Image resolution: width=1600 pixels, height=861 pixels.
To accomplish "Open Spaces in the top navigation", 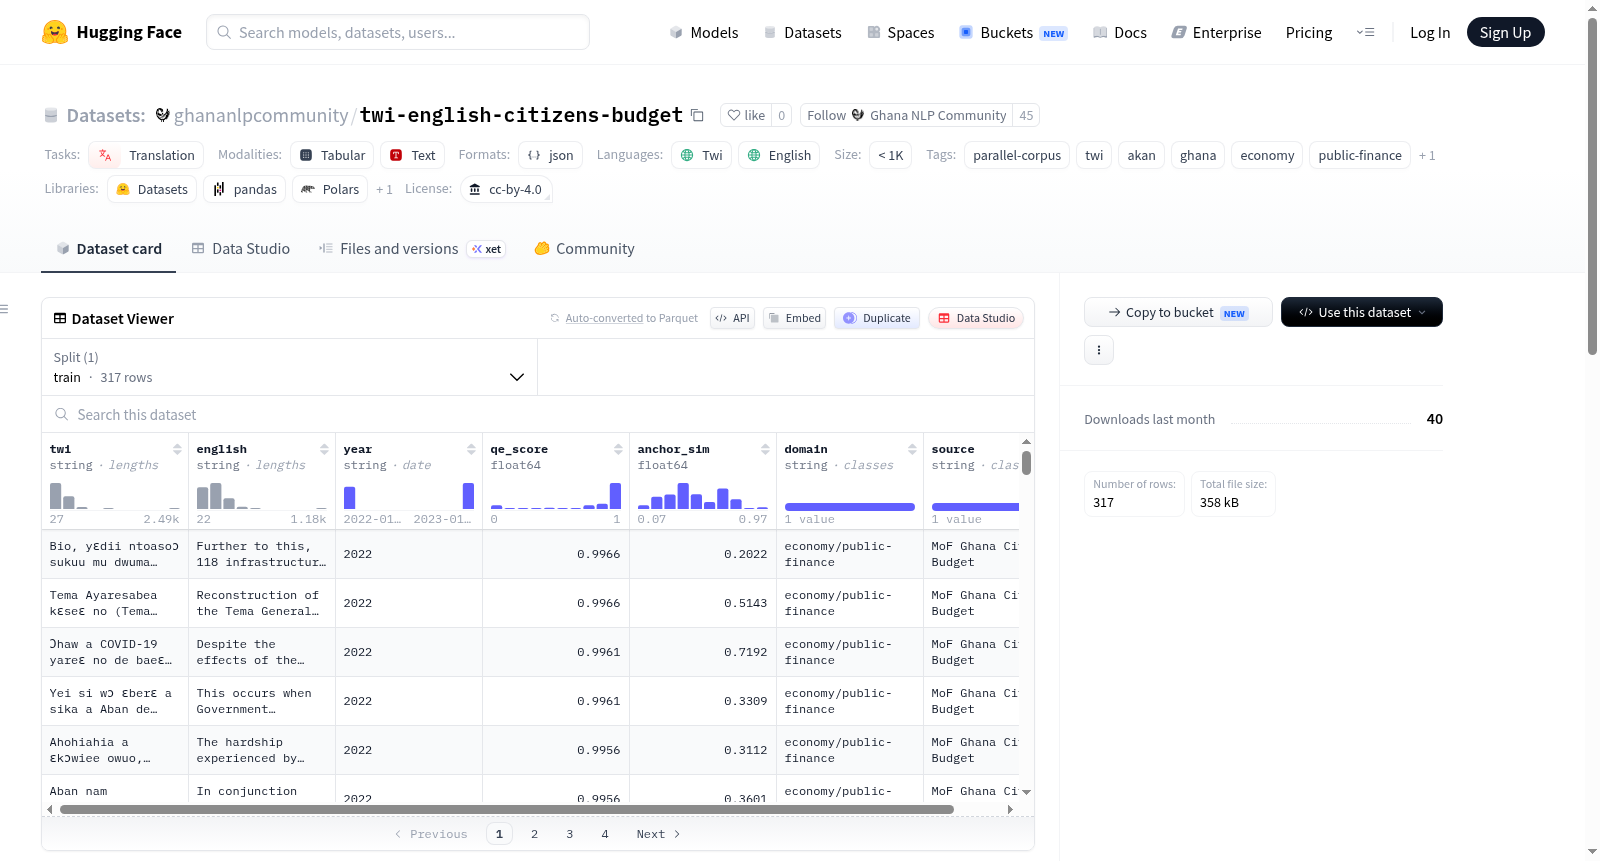I will click(x=901, y=32).
